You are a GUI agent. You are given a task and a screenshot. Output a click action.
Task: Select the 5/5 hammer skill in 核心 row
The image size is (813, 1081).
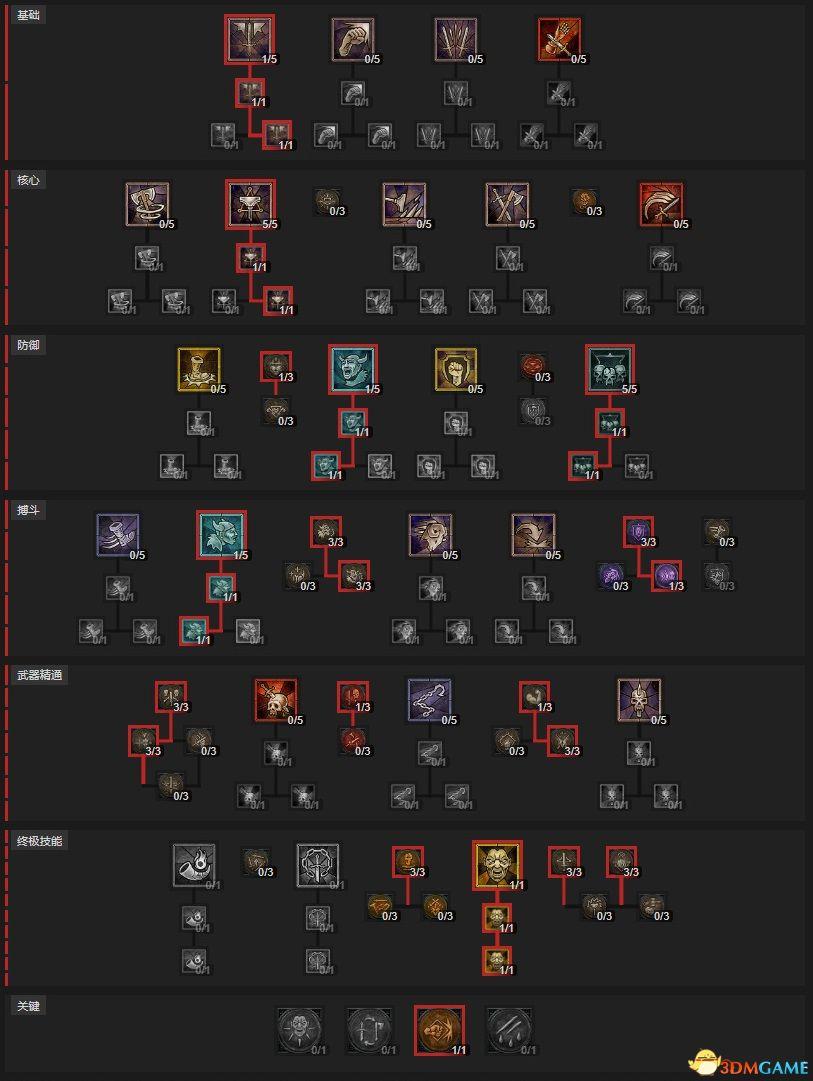(x=250, y=205)
